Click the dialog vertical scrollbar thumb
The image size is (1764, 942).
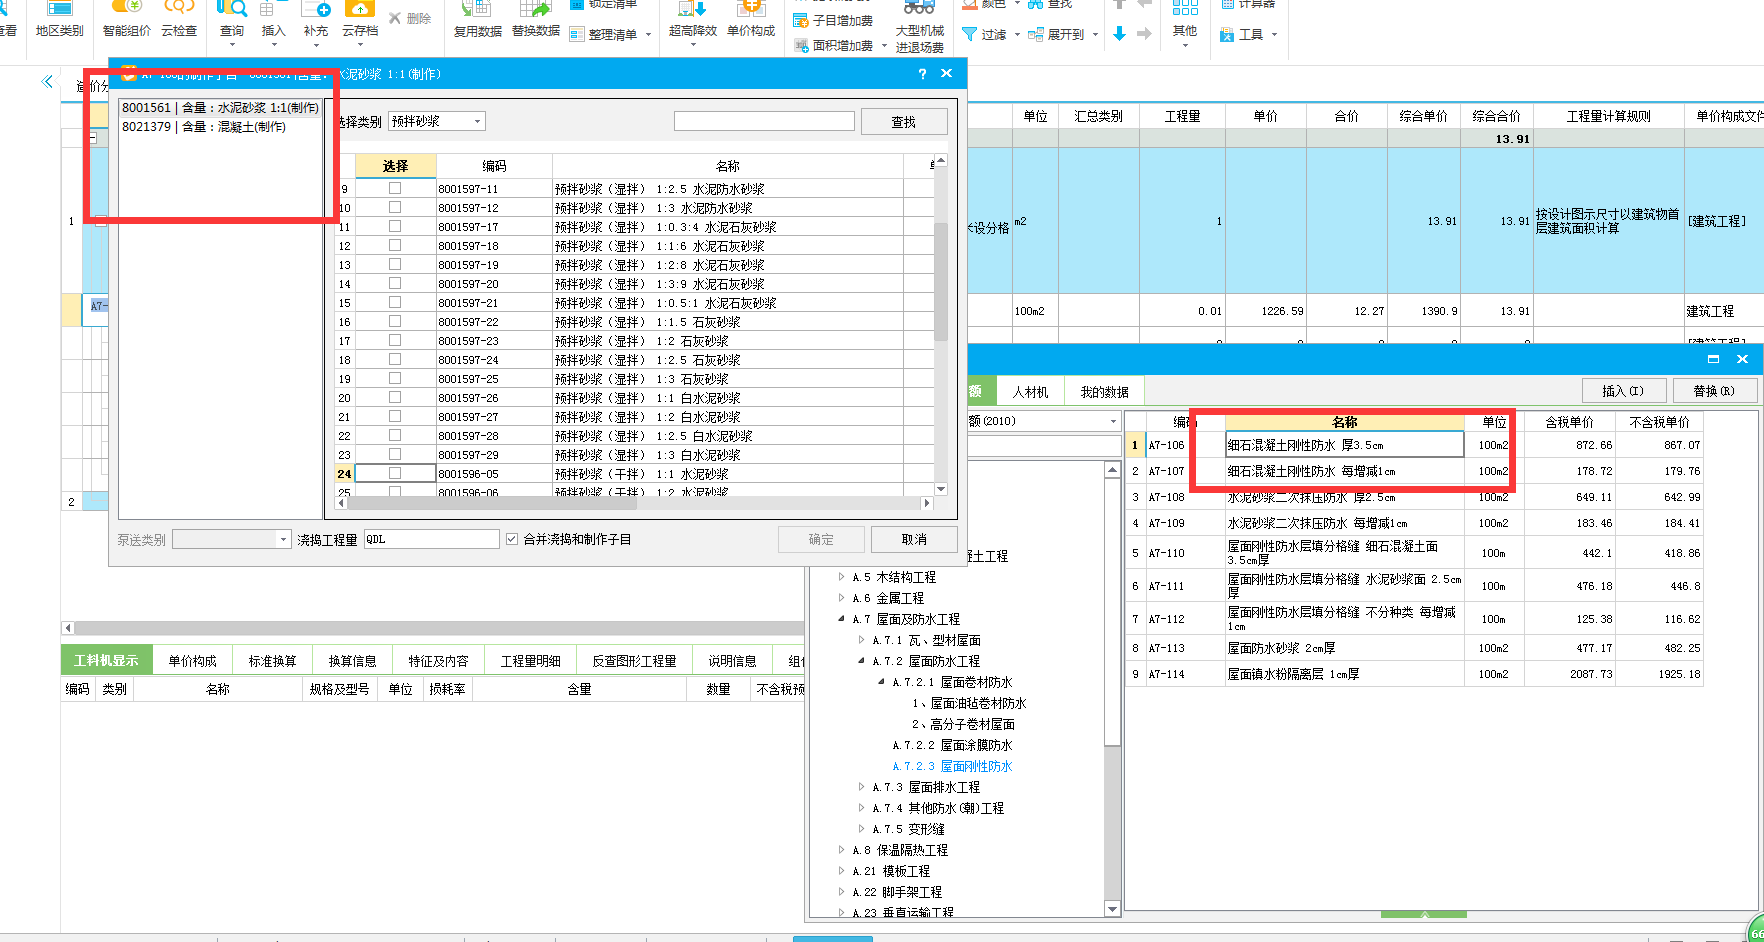[940, 280]
